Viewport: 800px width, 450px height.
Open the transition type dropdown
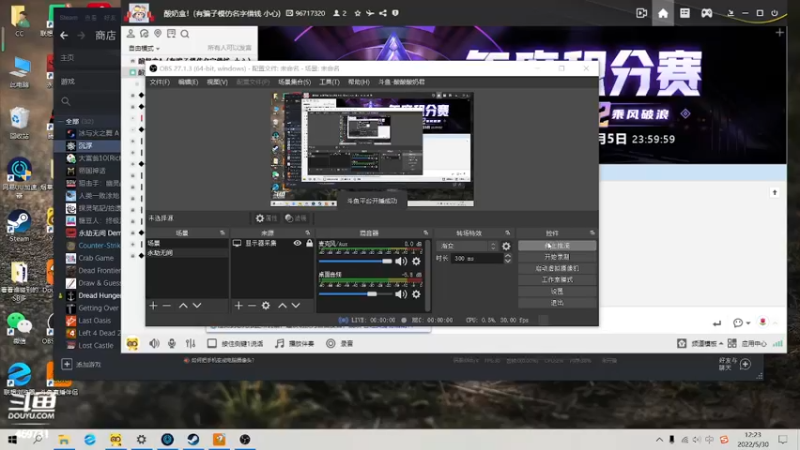[466, 246]
